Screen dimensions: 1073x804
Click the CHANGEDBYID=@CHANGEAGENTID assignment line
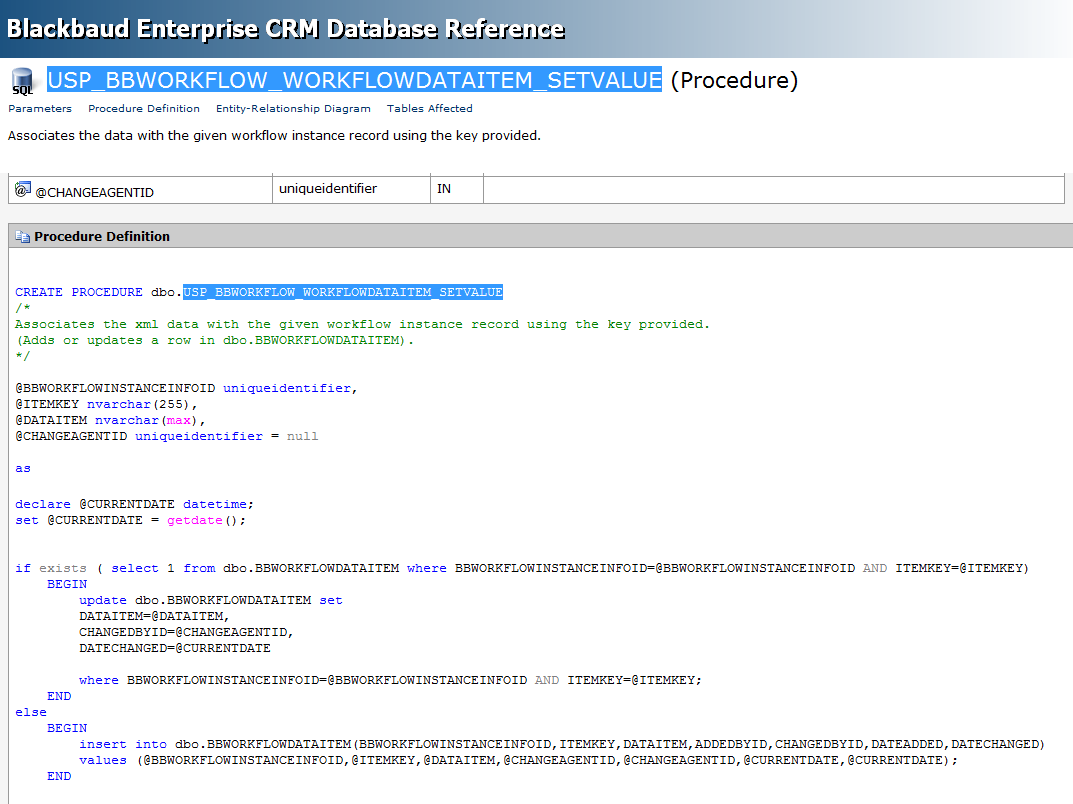click(x=186, y=632)
